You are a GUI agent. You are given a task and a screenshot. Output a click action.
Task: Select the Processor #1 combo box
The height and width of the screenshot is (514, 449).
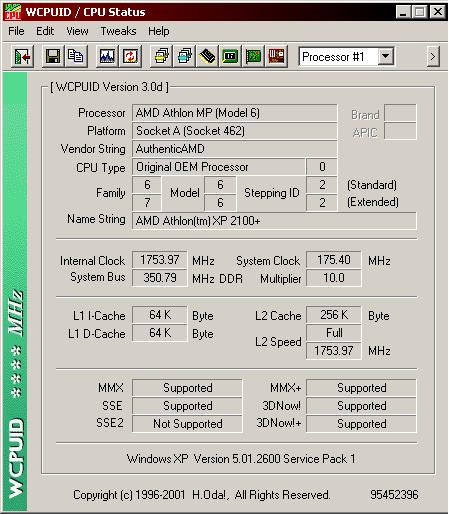[347, 57]
